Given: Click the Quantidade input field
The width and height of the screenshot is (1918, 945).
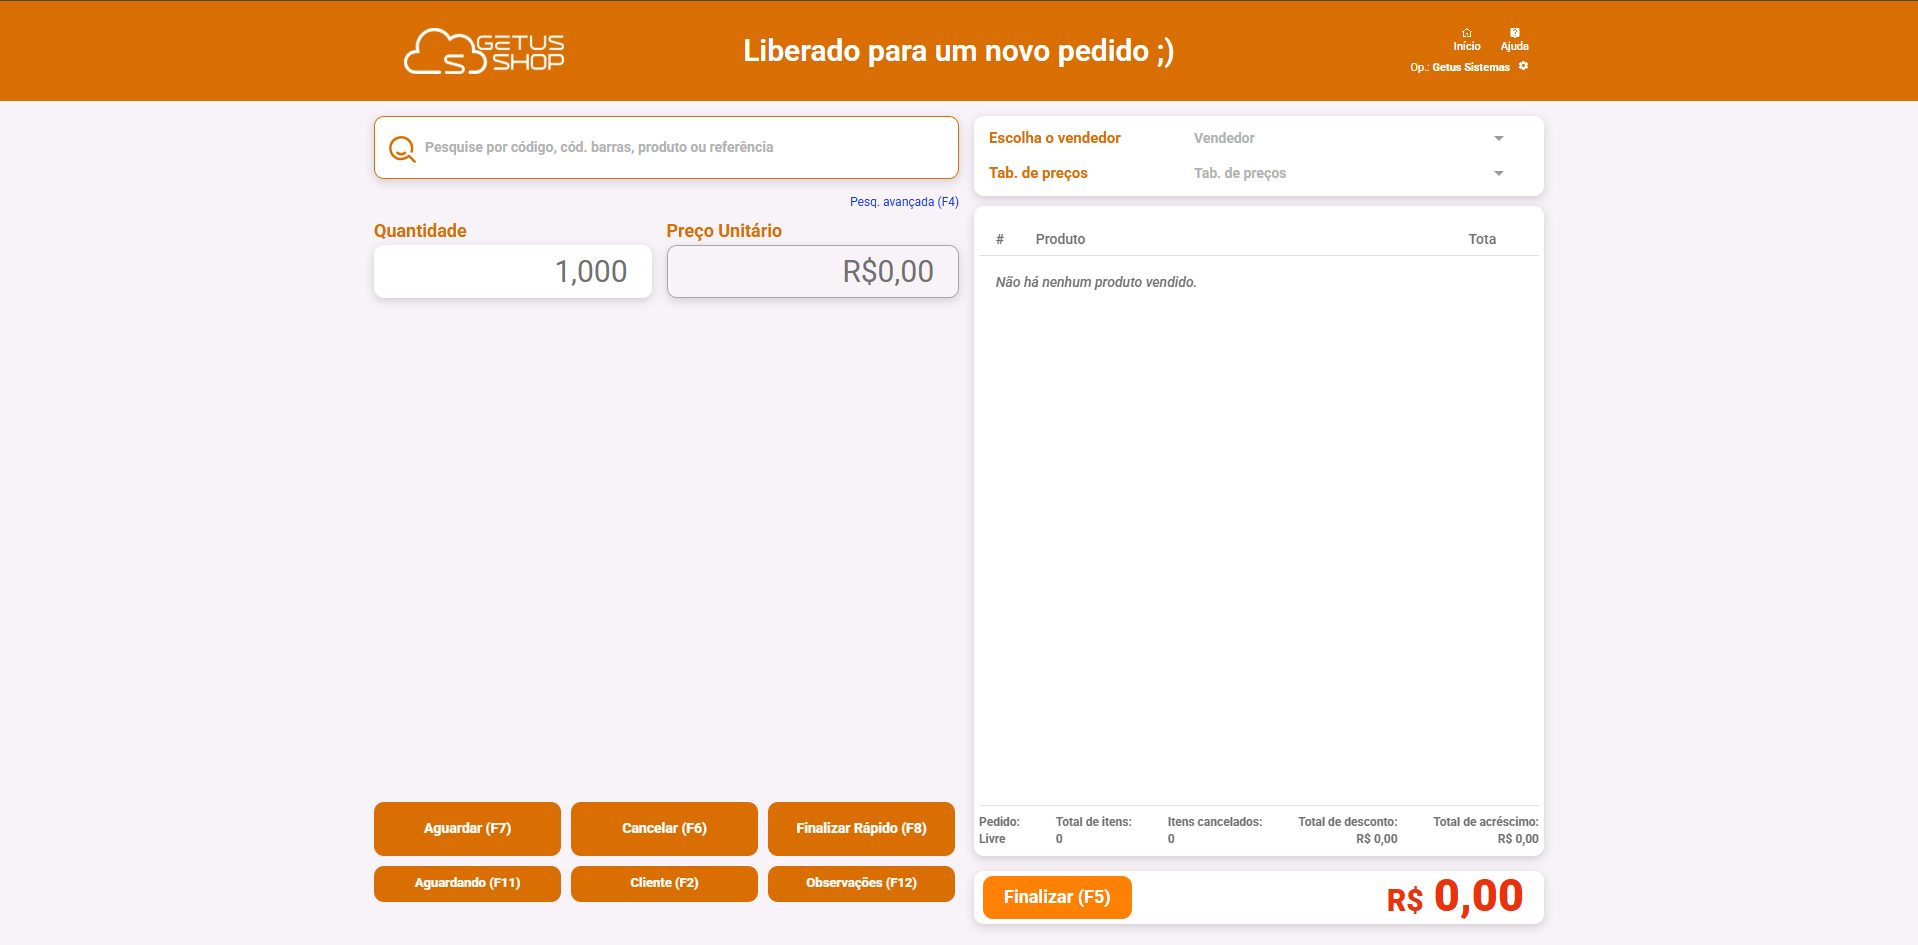Looking at the screenshot, I should pyautogui.click(x=513, y=271).
